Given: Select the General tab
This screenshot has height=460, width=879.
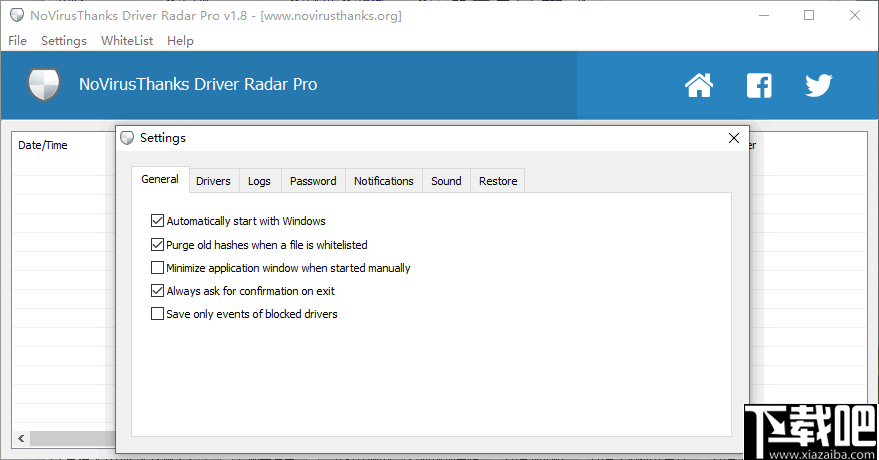Looking at the screenshot, I should 160,179.
